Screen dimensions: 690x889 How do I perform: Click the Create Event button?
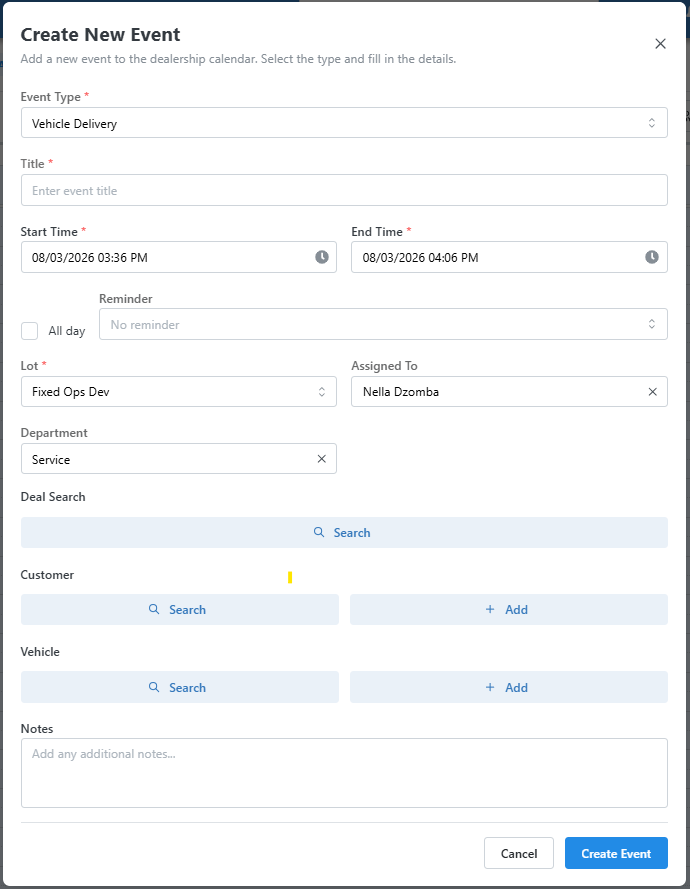coord(616,853)
